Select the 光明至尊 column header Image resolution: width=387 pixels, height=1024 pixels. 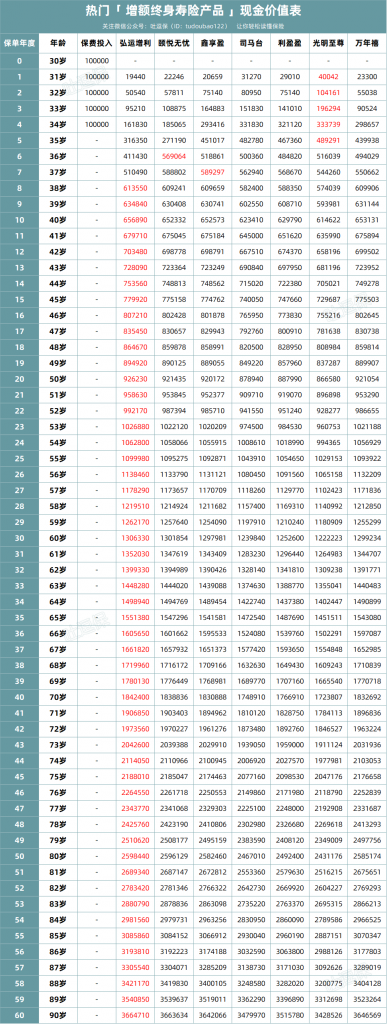pyautogui.click(x=328, y=43)
